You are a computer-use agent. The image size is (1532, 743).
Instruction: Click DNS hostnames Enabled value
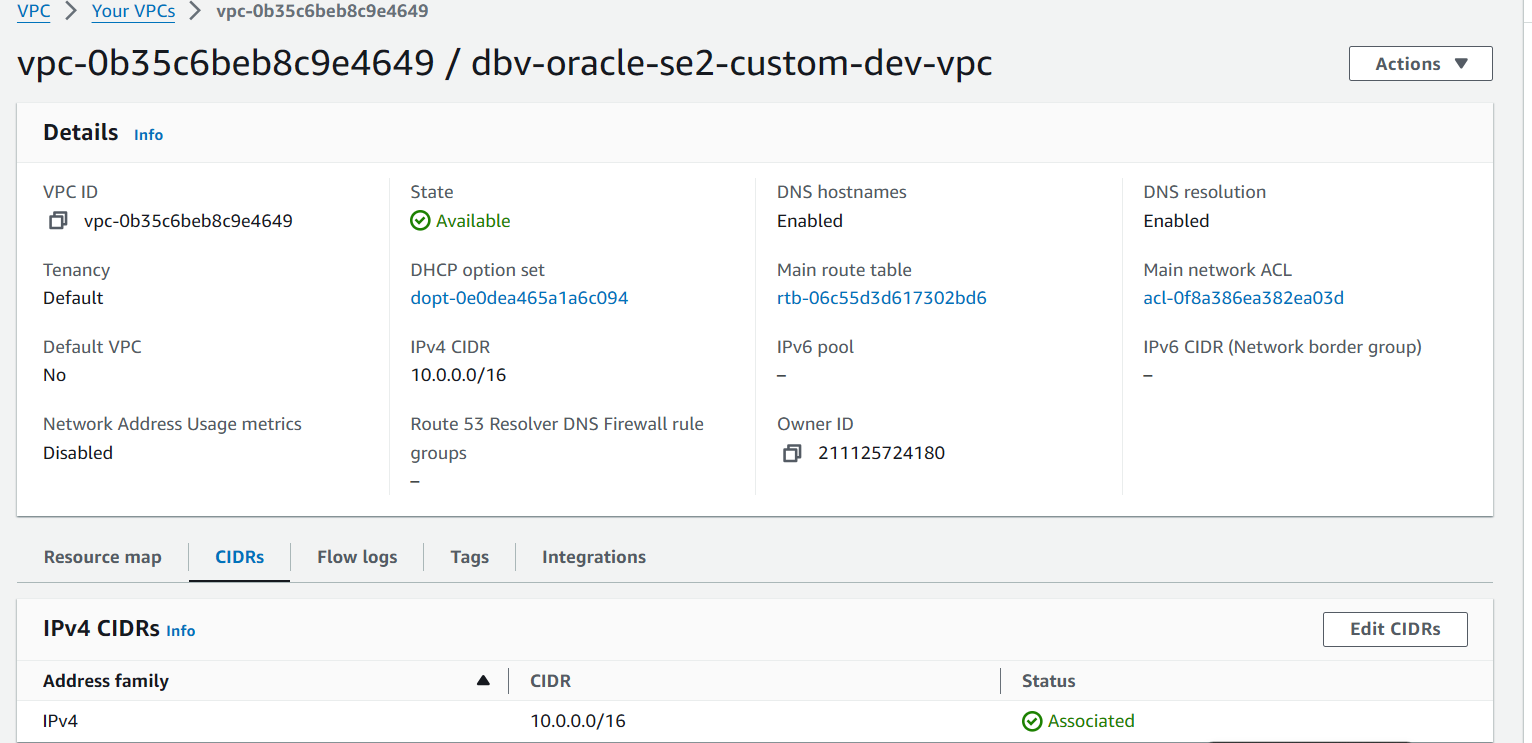(810, 221)
